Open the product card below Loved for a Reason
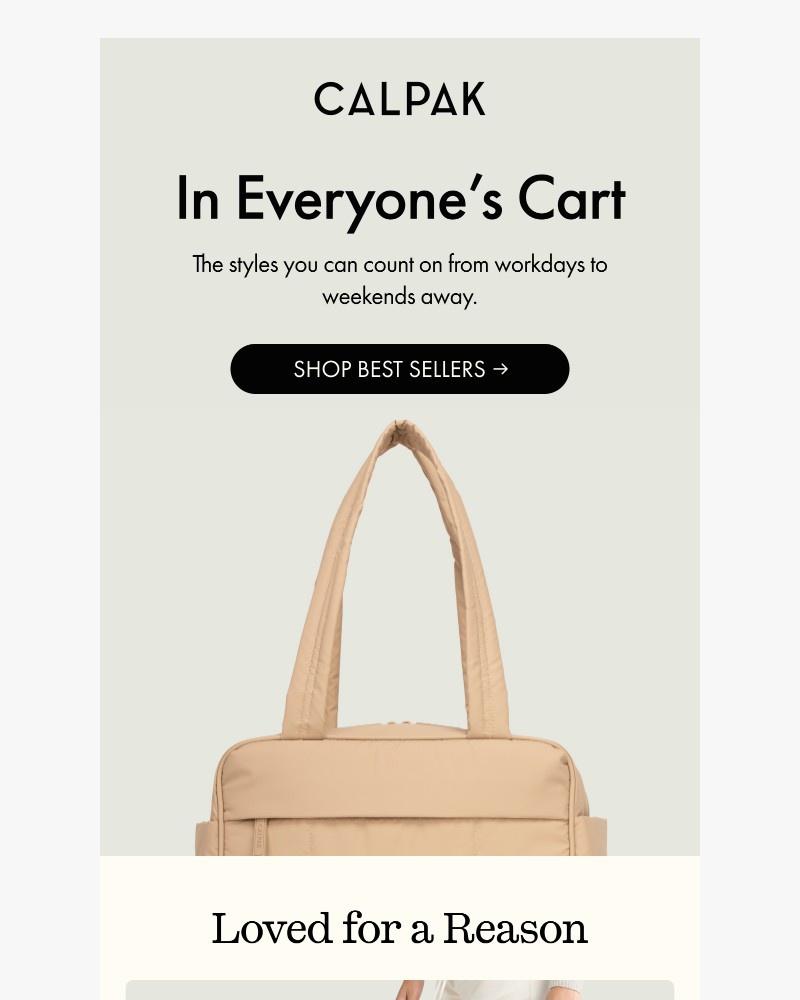The image size is (800, 1000). tap(400, 990)
